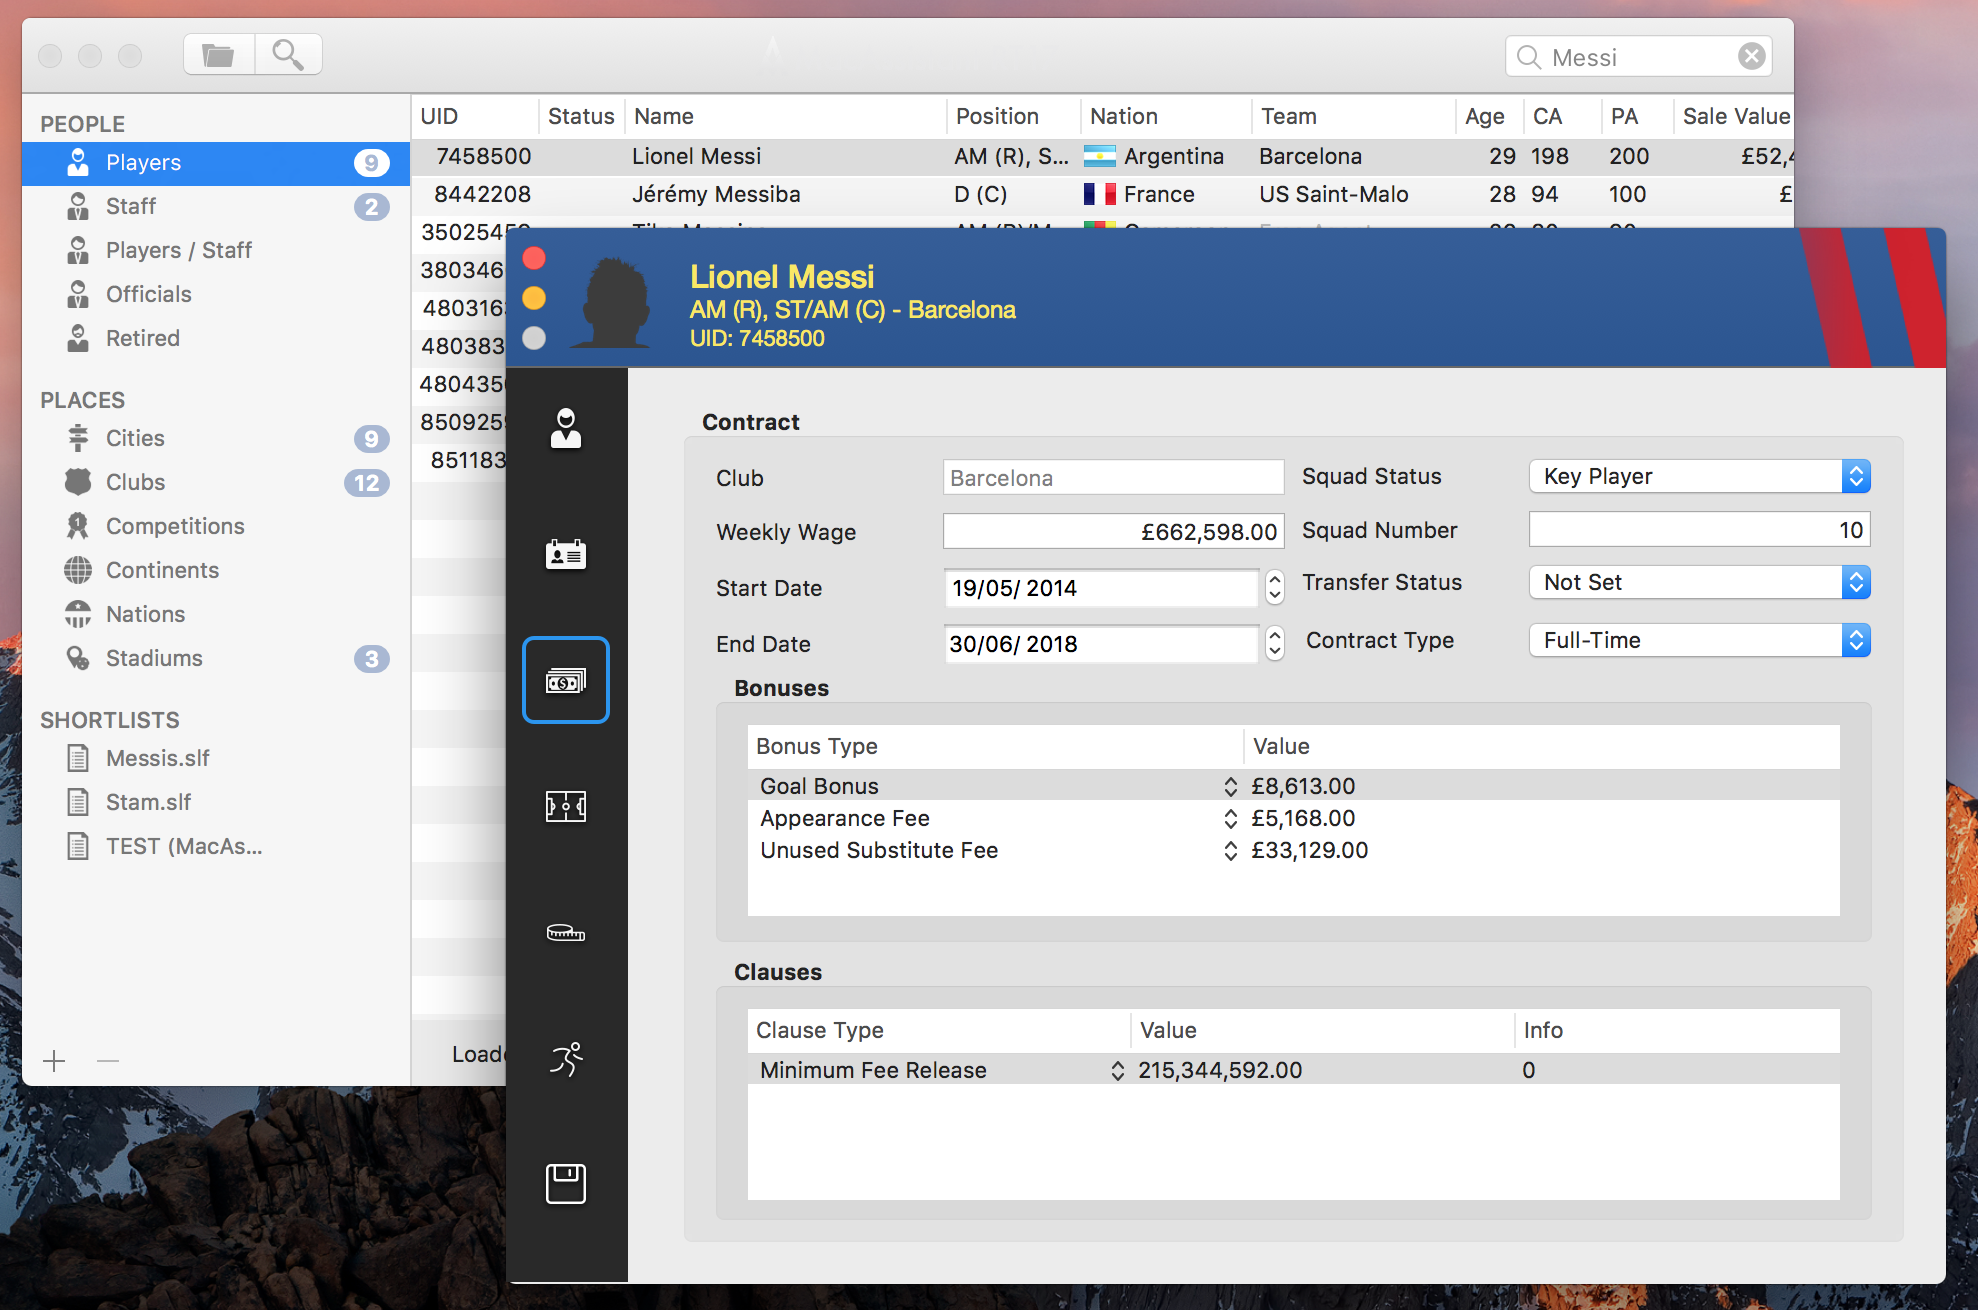Open the Stam.slf shortlist

216,803
